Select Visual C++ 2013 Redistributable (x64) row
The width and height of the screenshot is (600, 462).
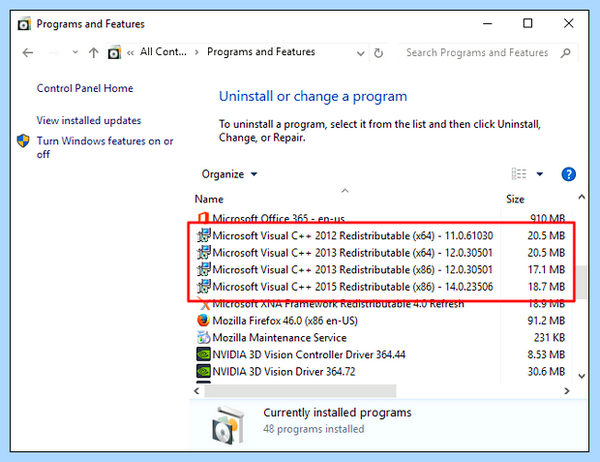click(x=380, y=253)
